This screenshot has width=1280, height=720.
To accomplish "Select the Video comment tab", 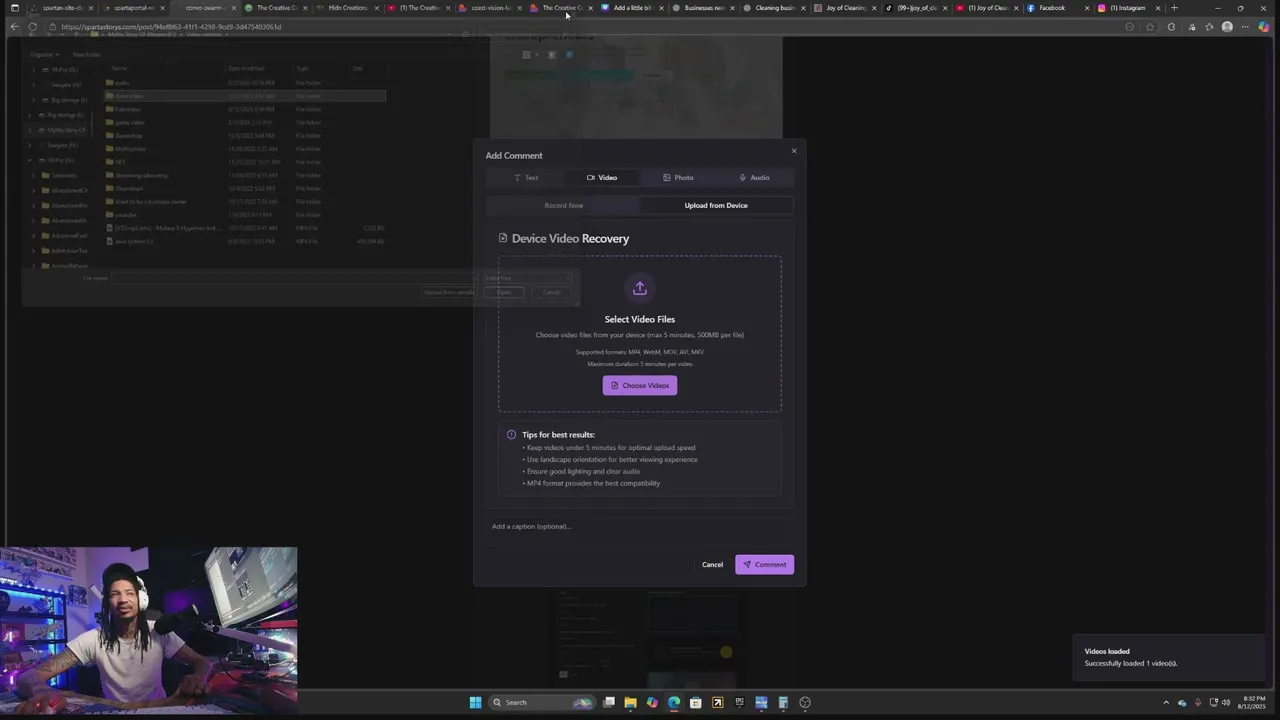I will (x=602, y=178).
